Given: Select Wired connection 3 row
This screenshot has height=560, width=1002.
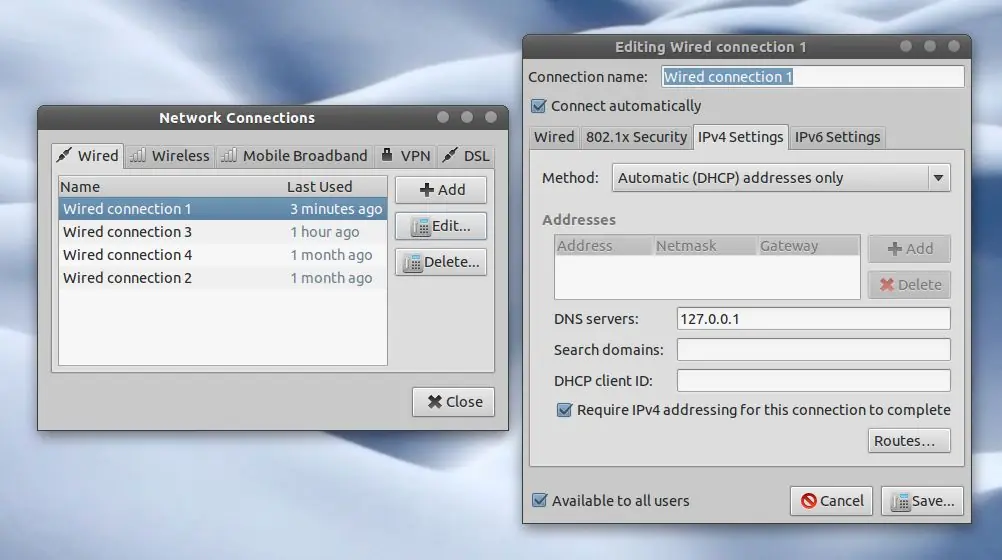Looking at the screenshot, I should 222,231.
